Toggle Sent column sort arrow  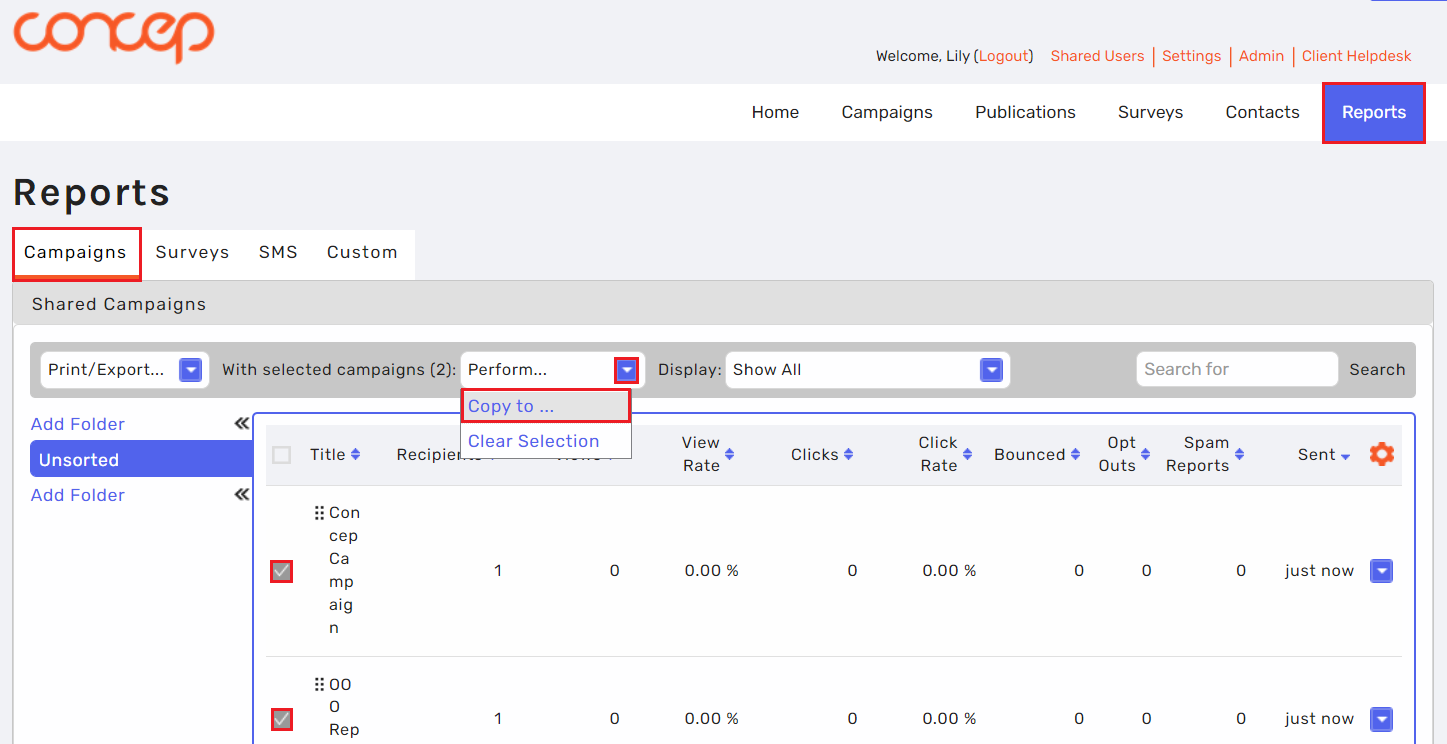[1345, 457]
